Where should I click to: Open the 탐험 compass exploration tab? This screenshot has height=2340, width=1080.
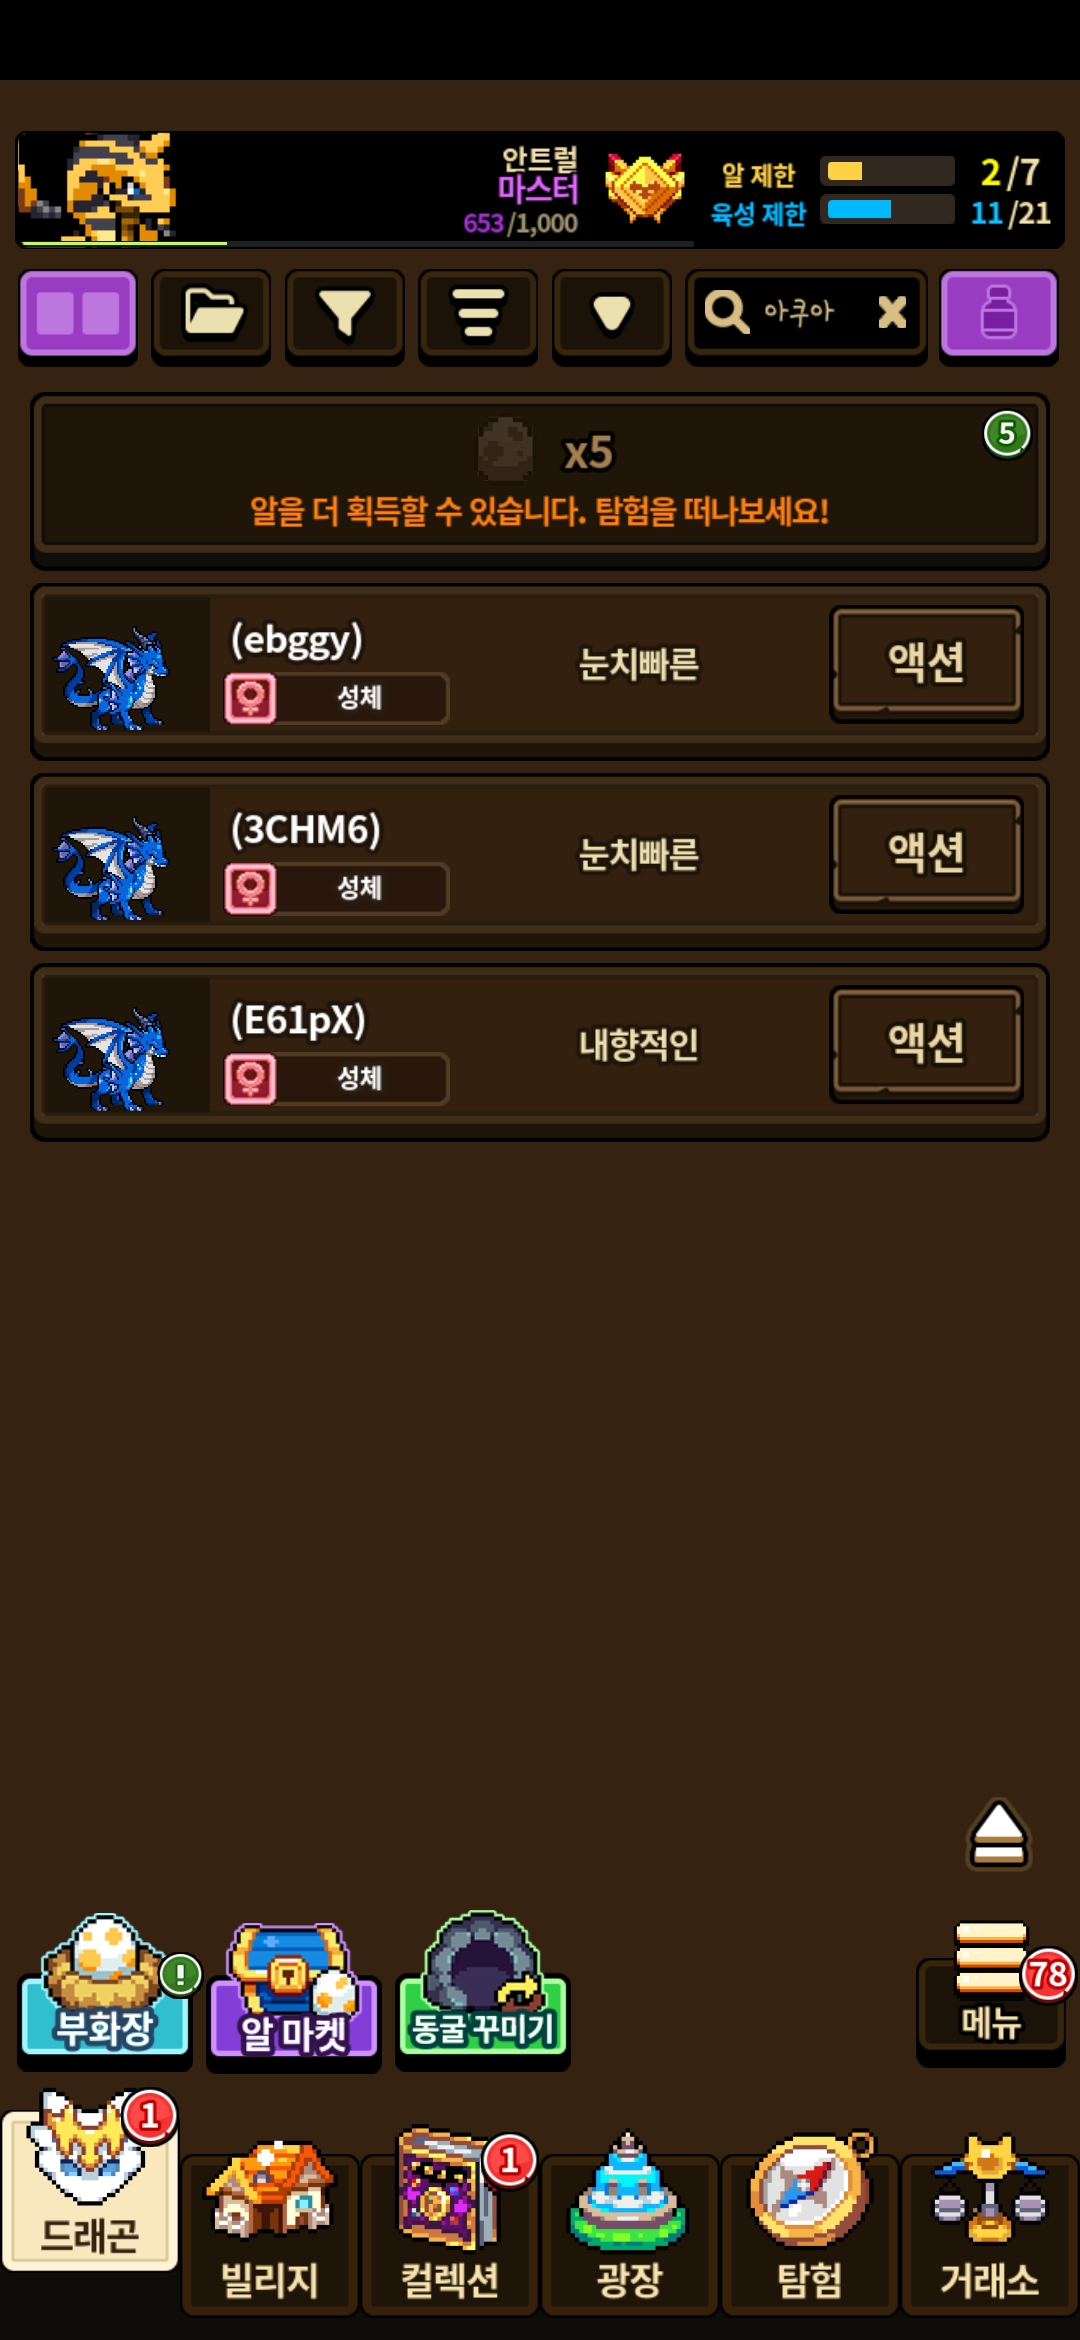click(x=810, y=2226)
